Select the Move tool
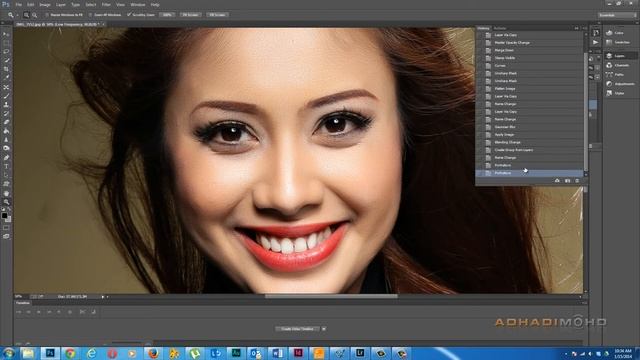Screen dimensions: 640x360 pos(6,34)
